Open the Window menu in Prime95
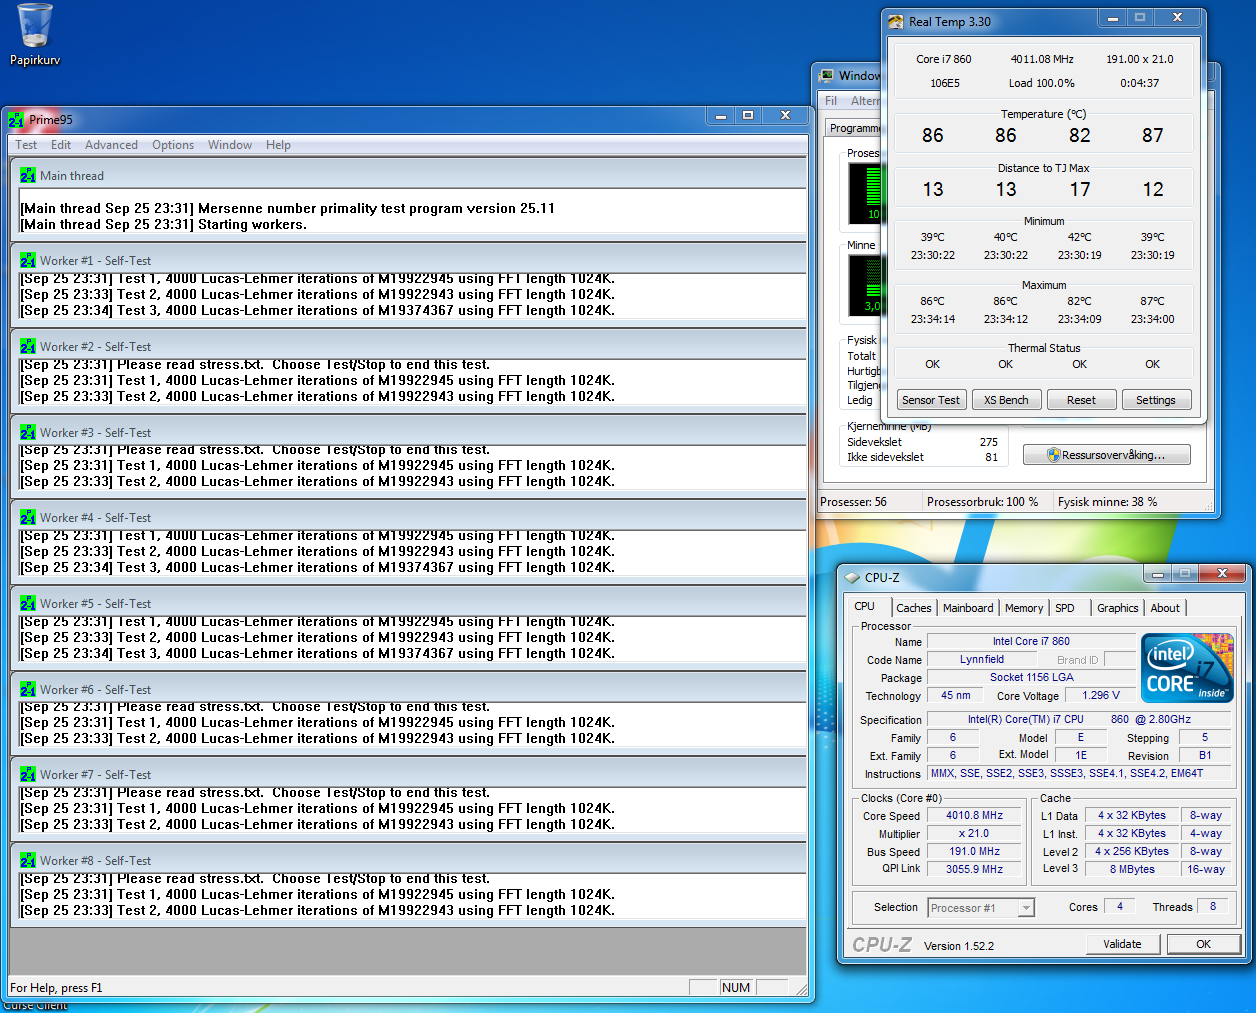Image resolution: width=1256 pixels, height=1013 pixels. tap(230, 145)
